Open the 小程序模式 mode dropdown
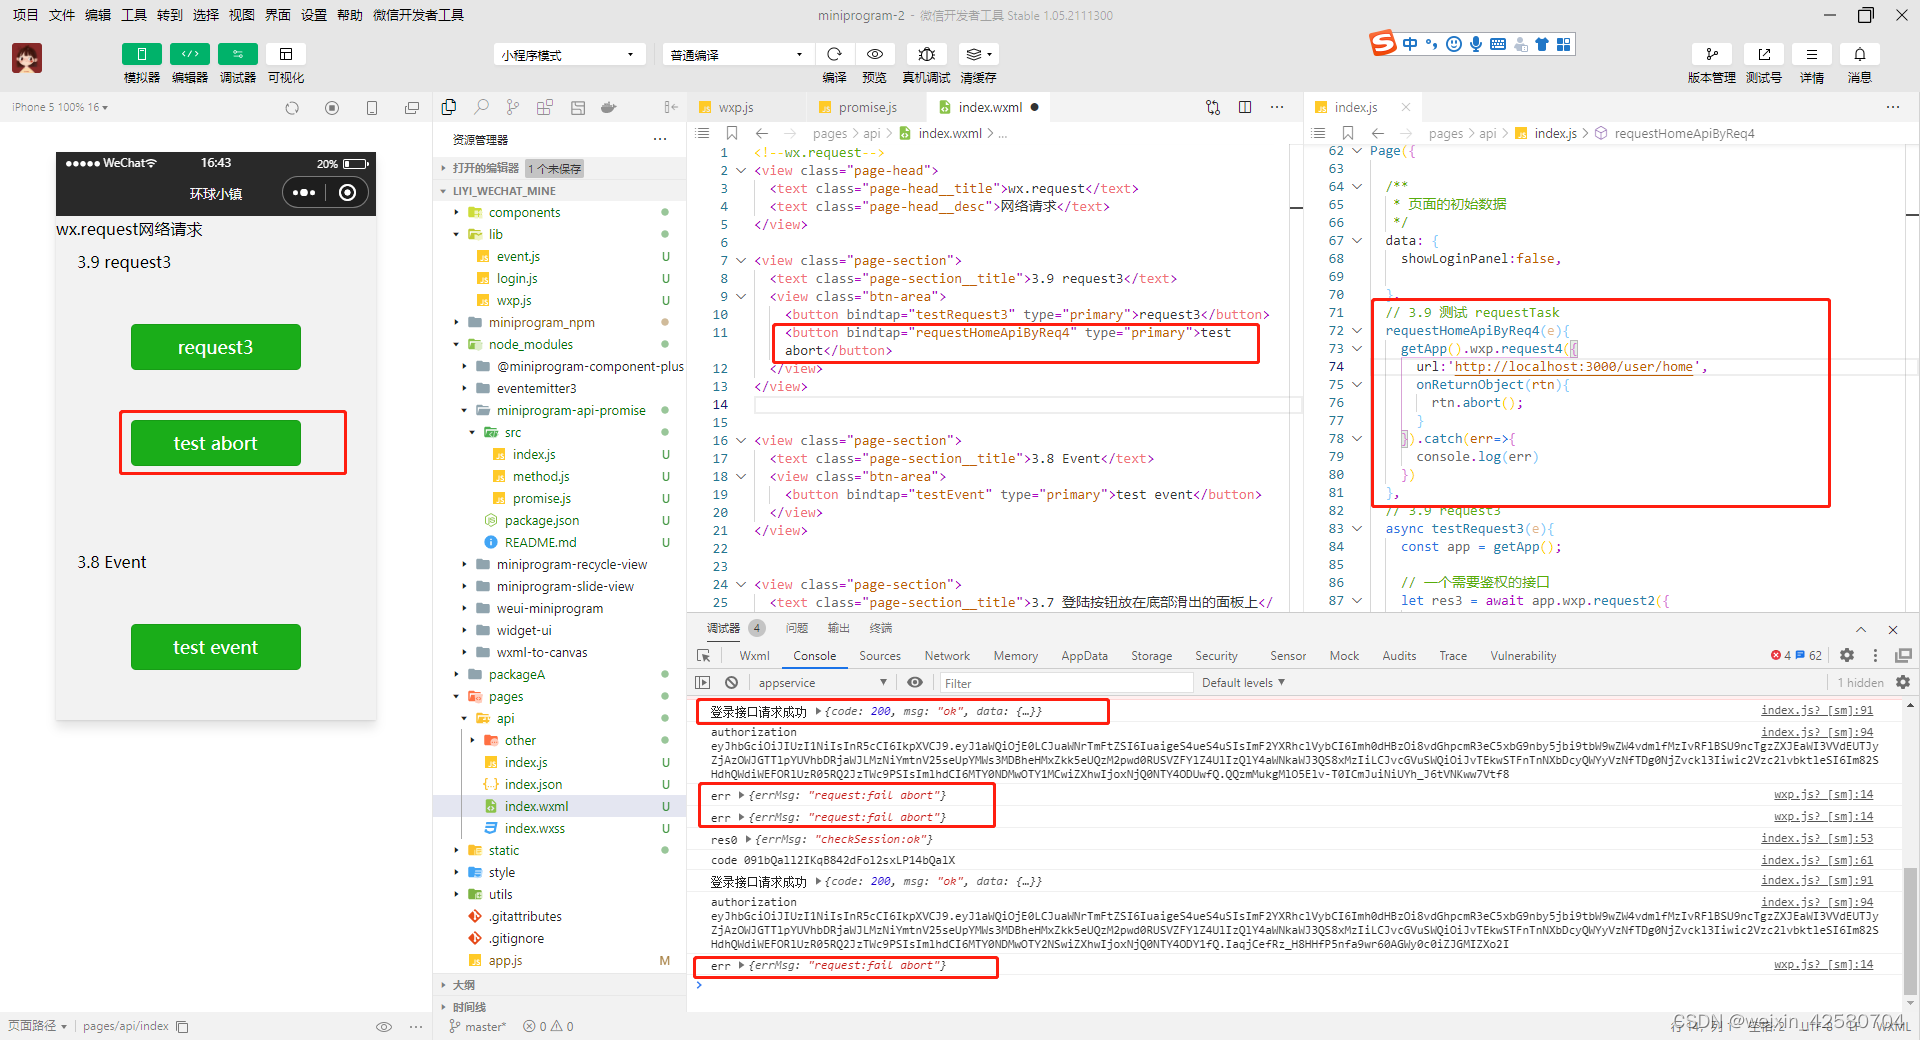Image resolution: width=1920 pixels, height=1040 pixels. tap(567, 55)
